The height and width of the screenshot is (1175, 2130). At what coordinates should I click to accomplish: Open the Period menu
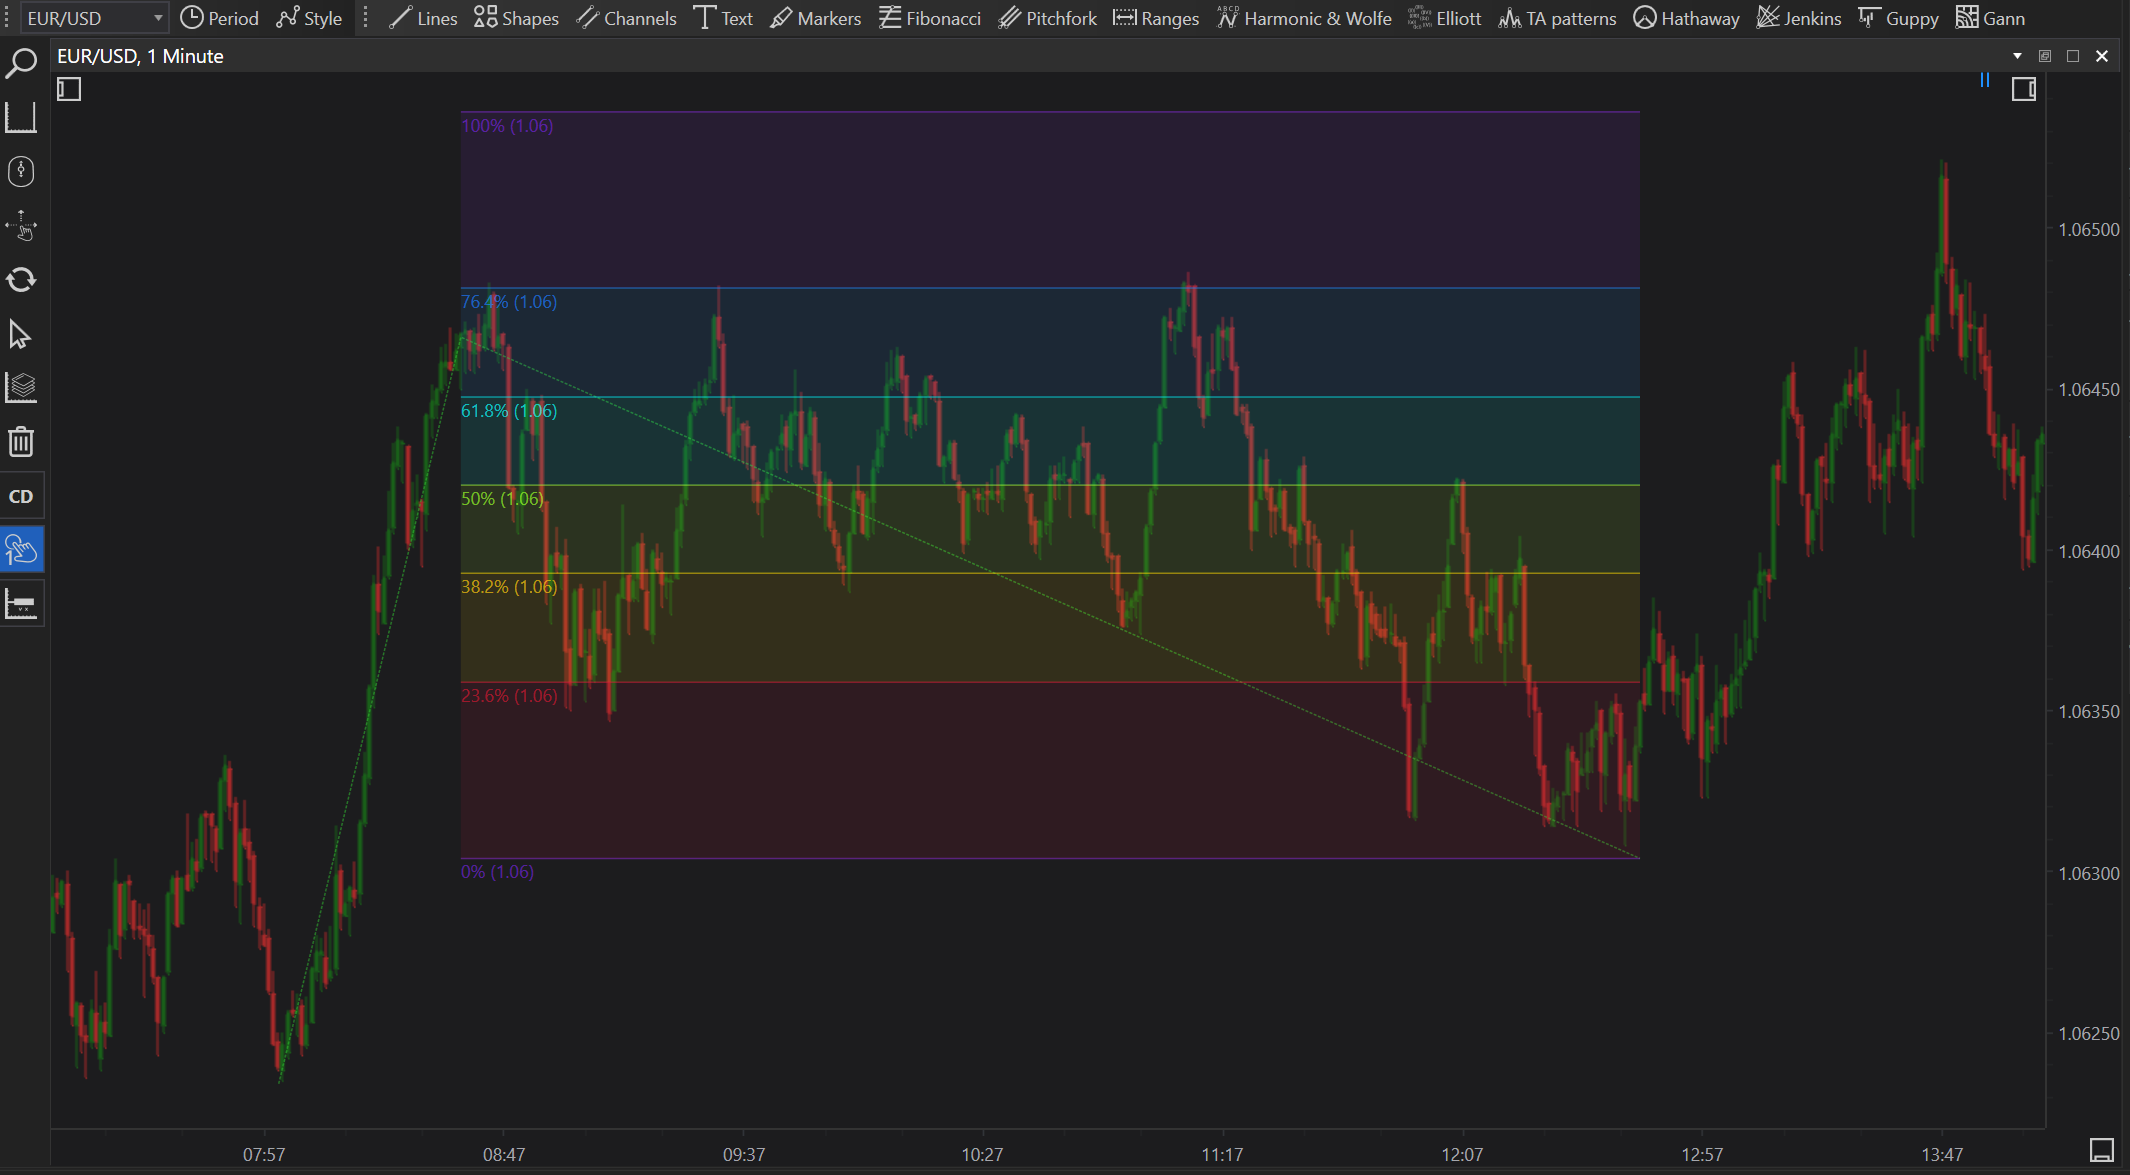click(x=220, y=18)
